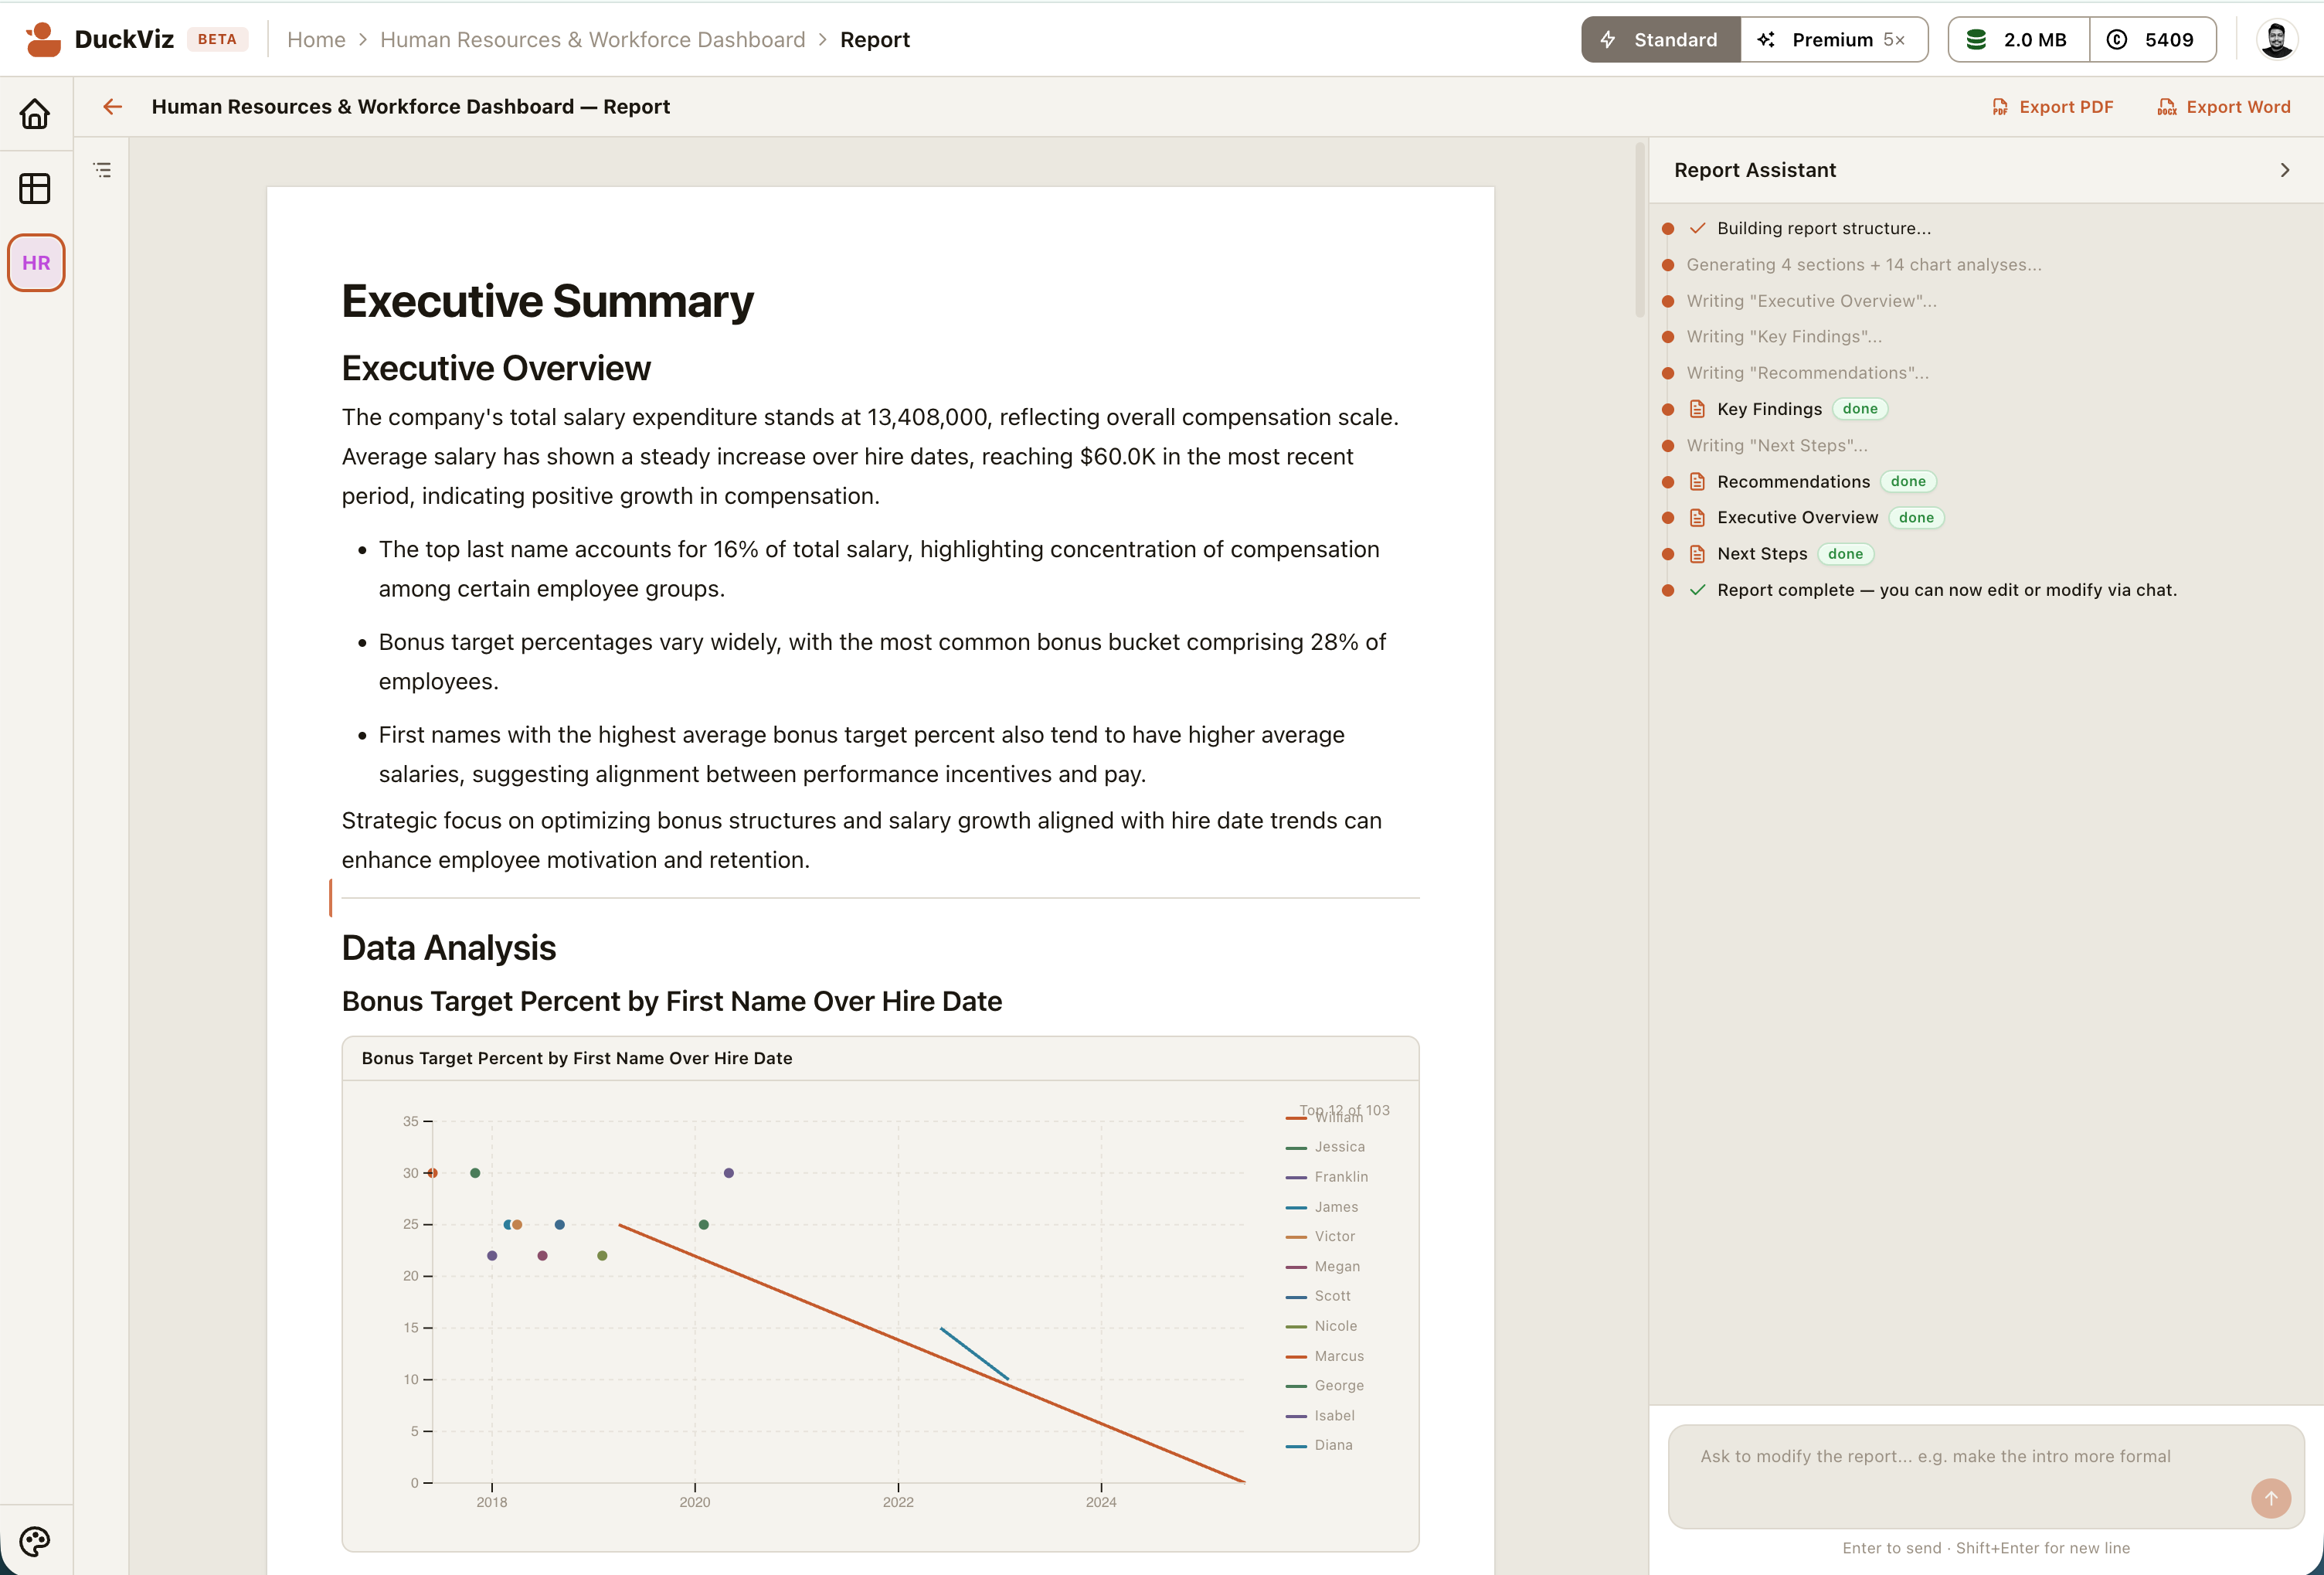Toggle William series in chart legend

pos(1324,1118)
